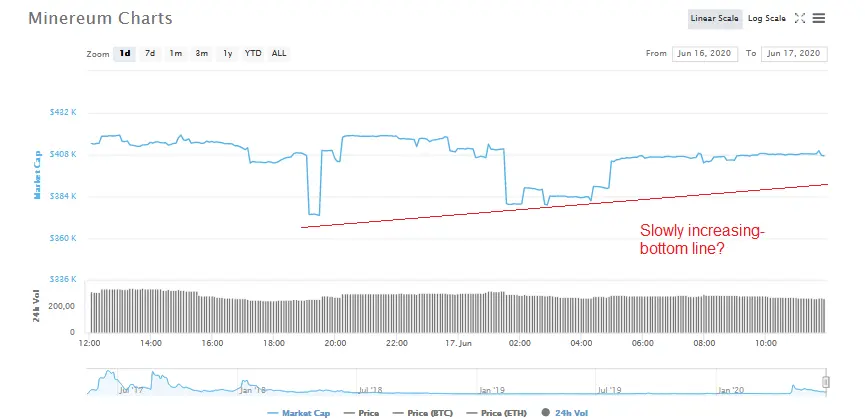The height and width of the screenshot is (419, 865).
Task: Select the 1d zoom range
Action: [x=125, y=53]
